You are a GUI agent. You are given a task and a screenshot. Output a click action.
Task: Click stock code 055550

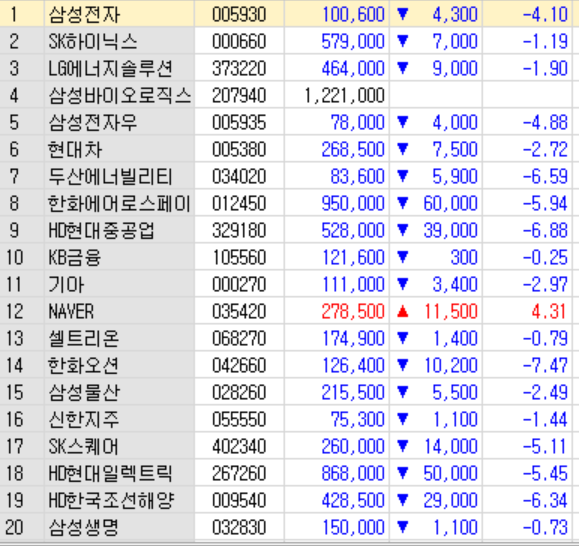[x=239, y=419]
